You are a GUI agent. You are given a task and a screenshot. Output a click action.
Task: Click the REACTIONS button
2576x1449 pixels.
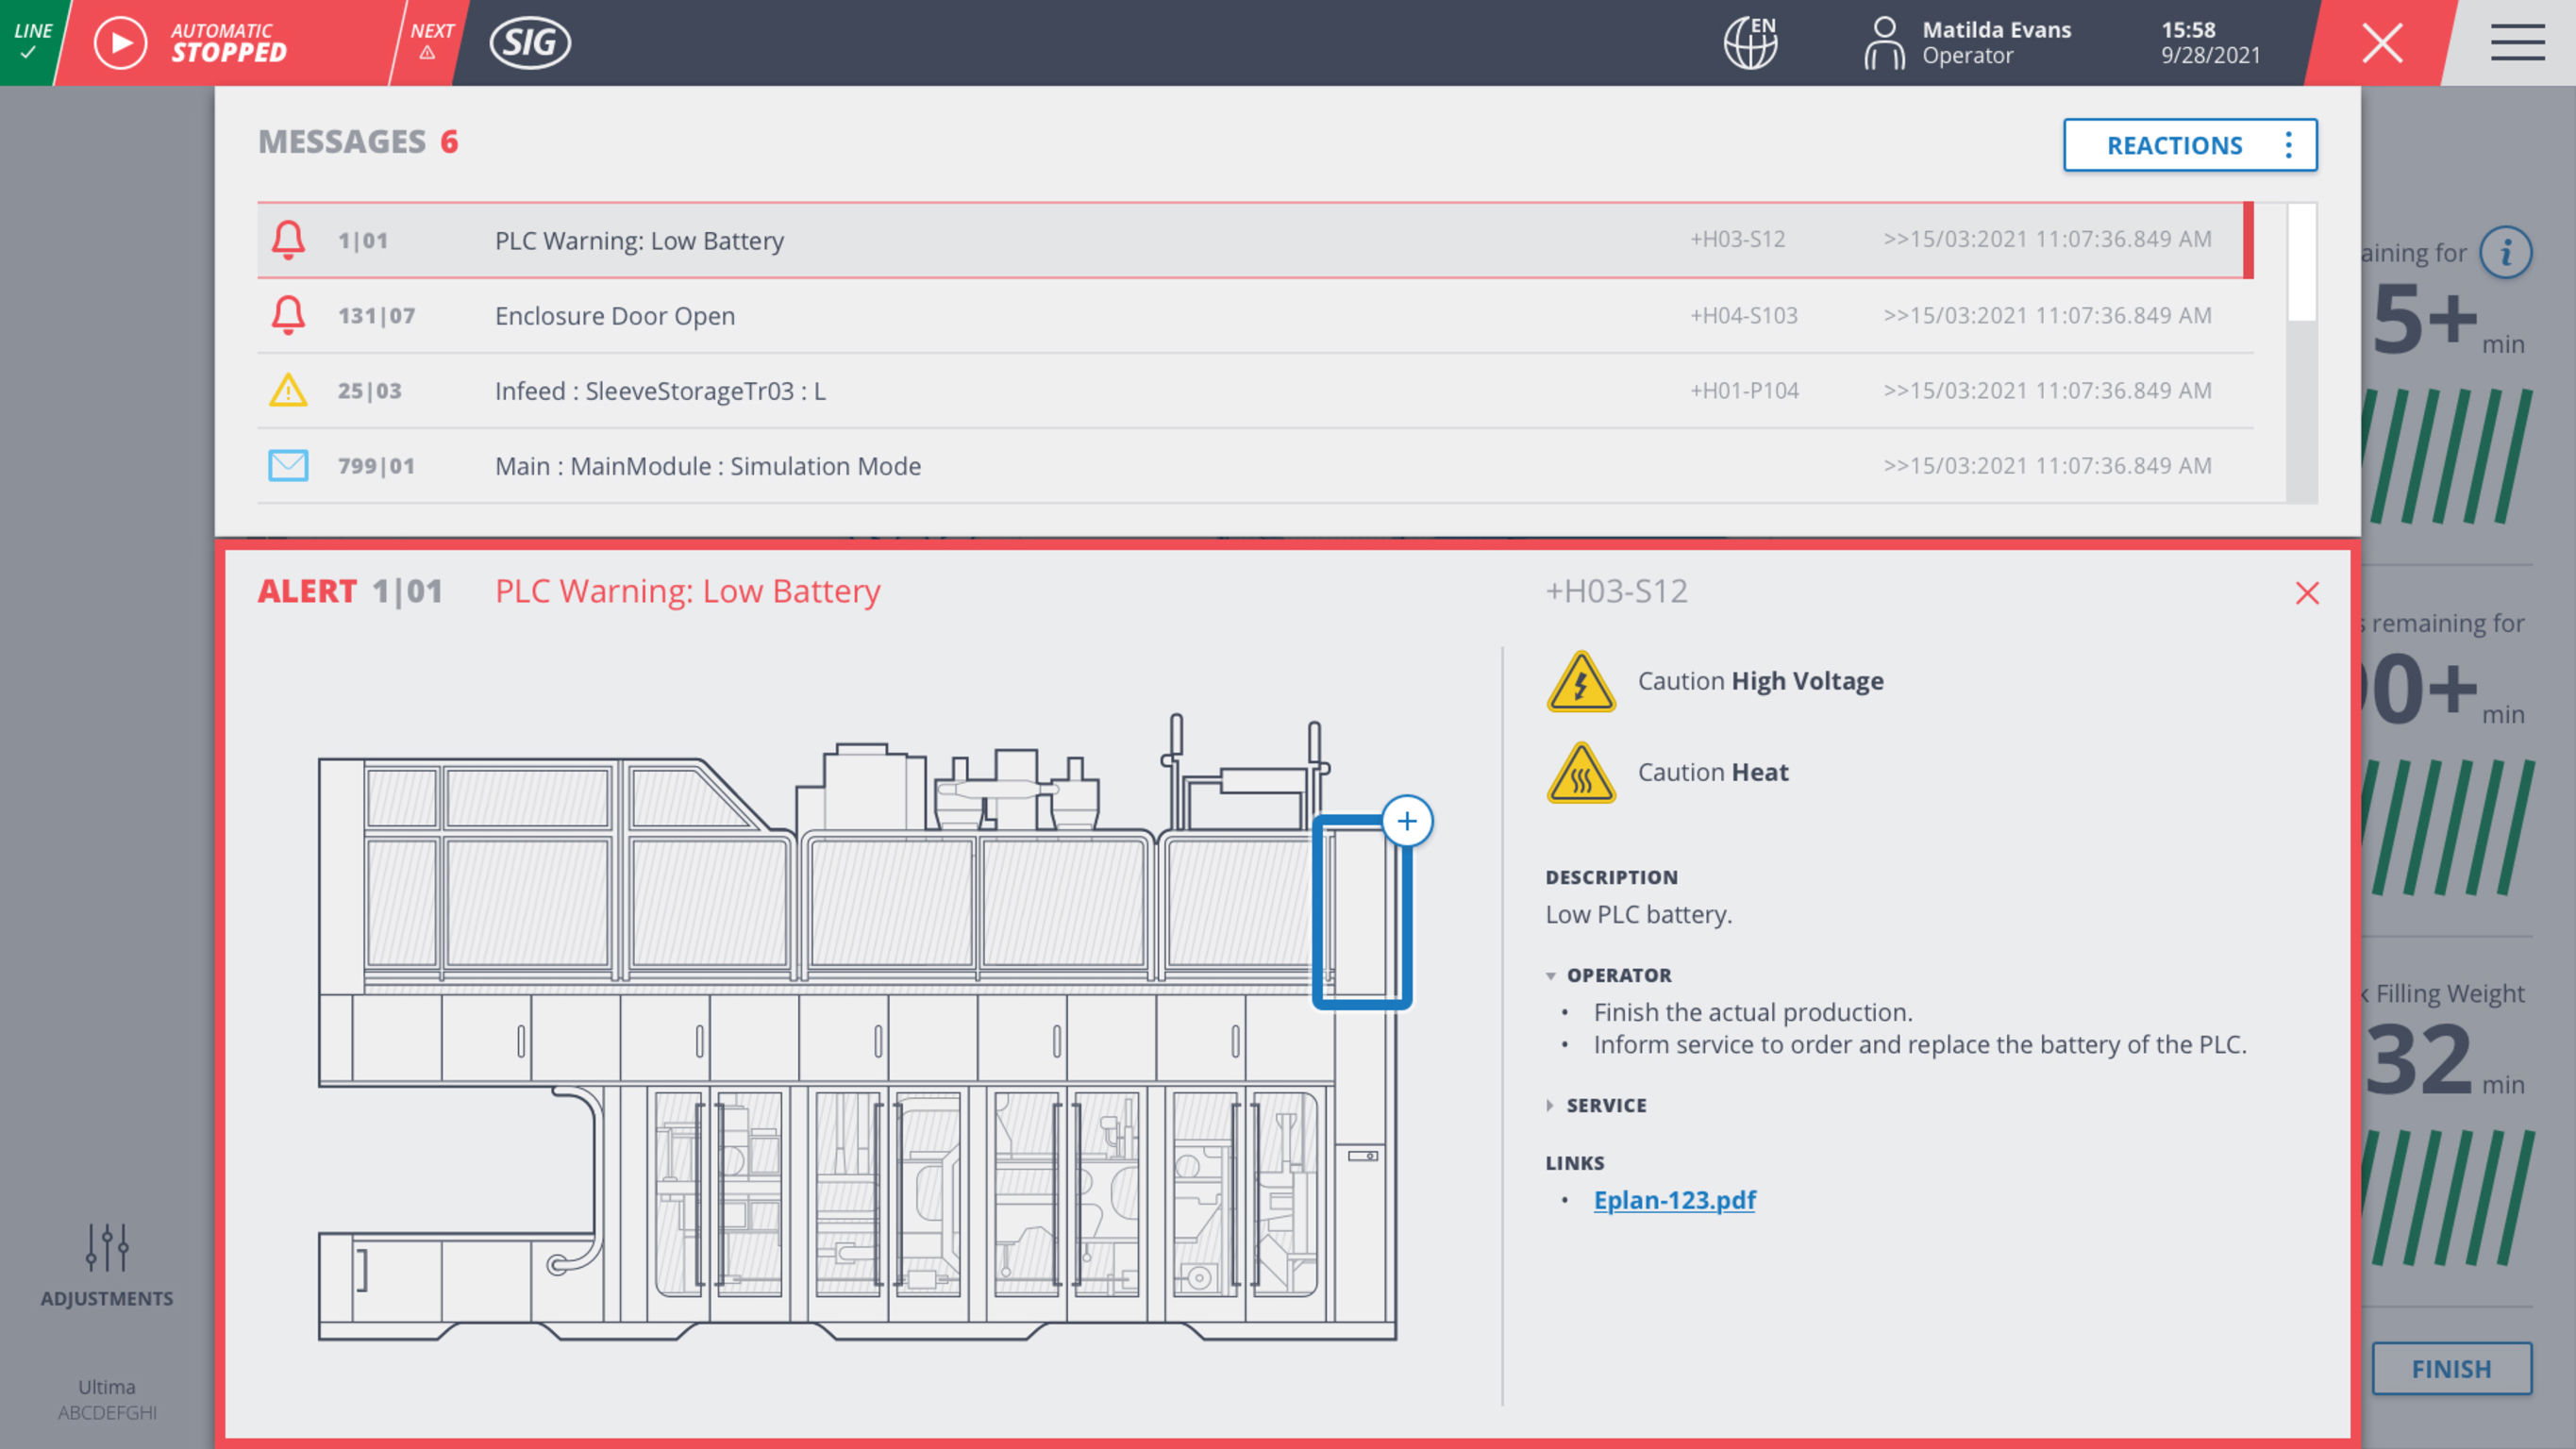point(2176,145)
